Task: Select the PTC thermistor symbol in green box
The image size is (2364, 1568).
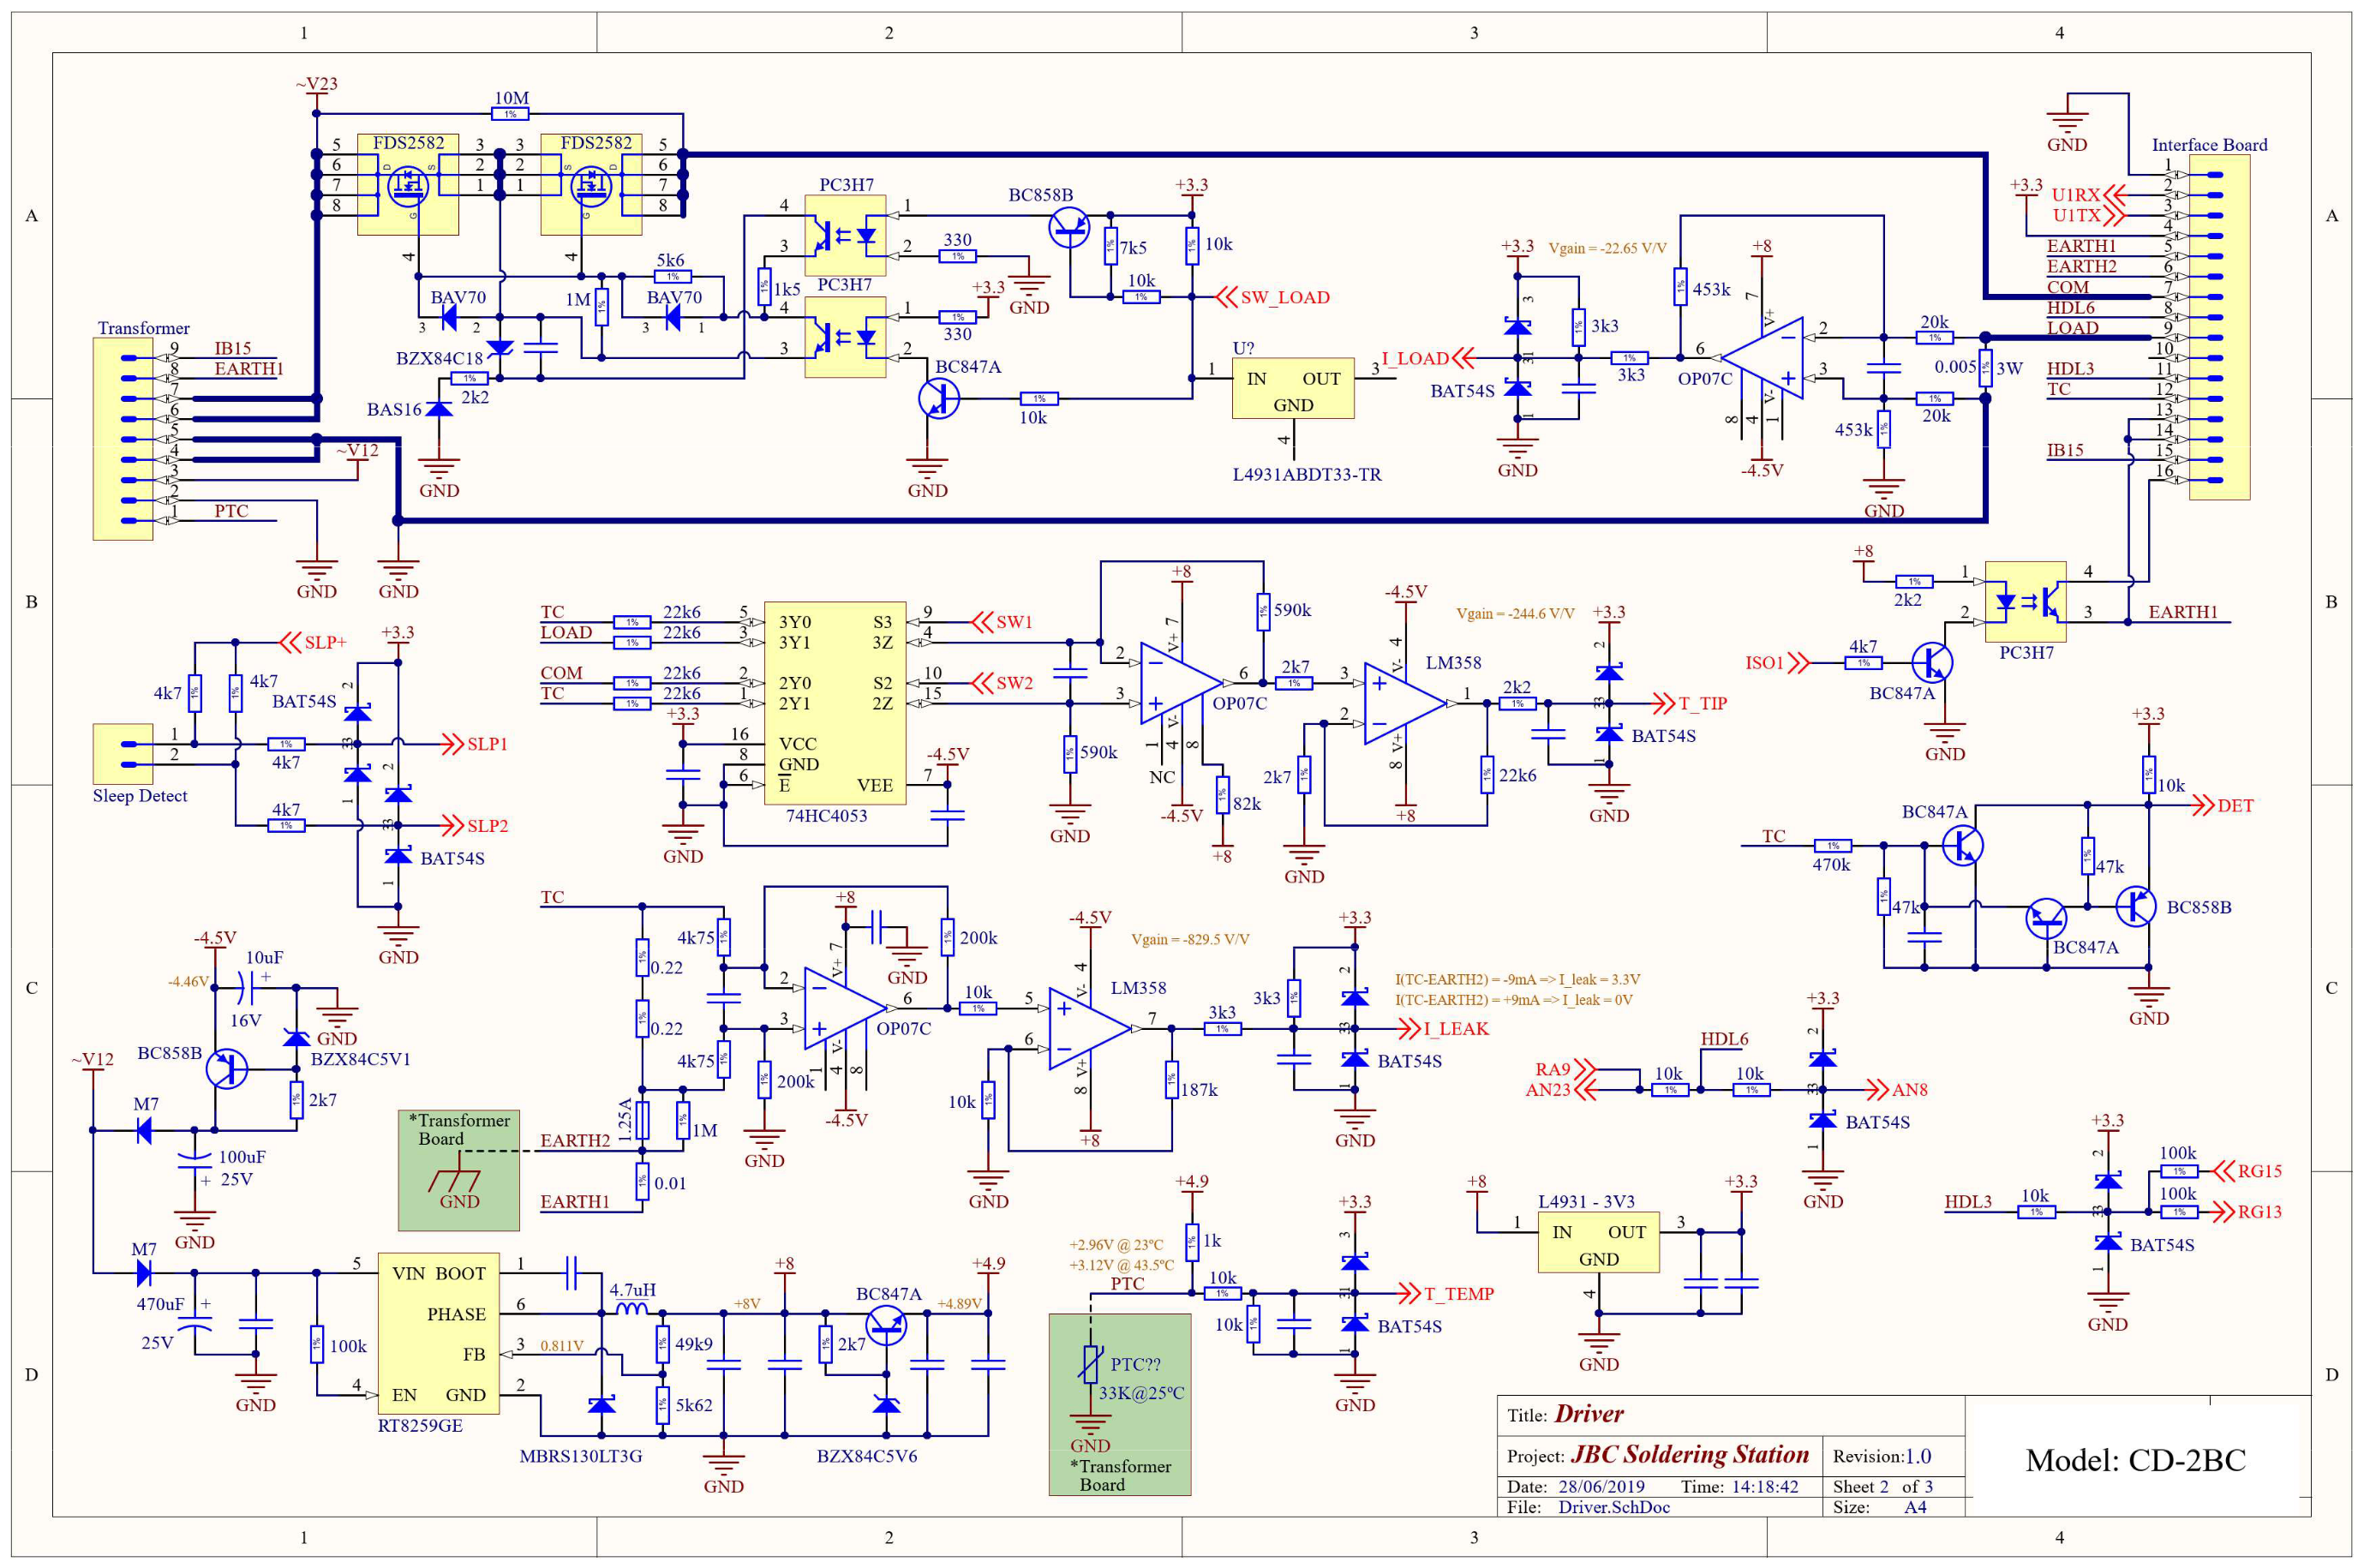Action: (1090, 1364)
